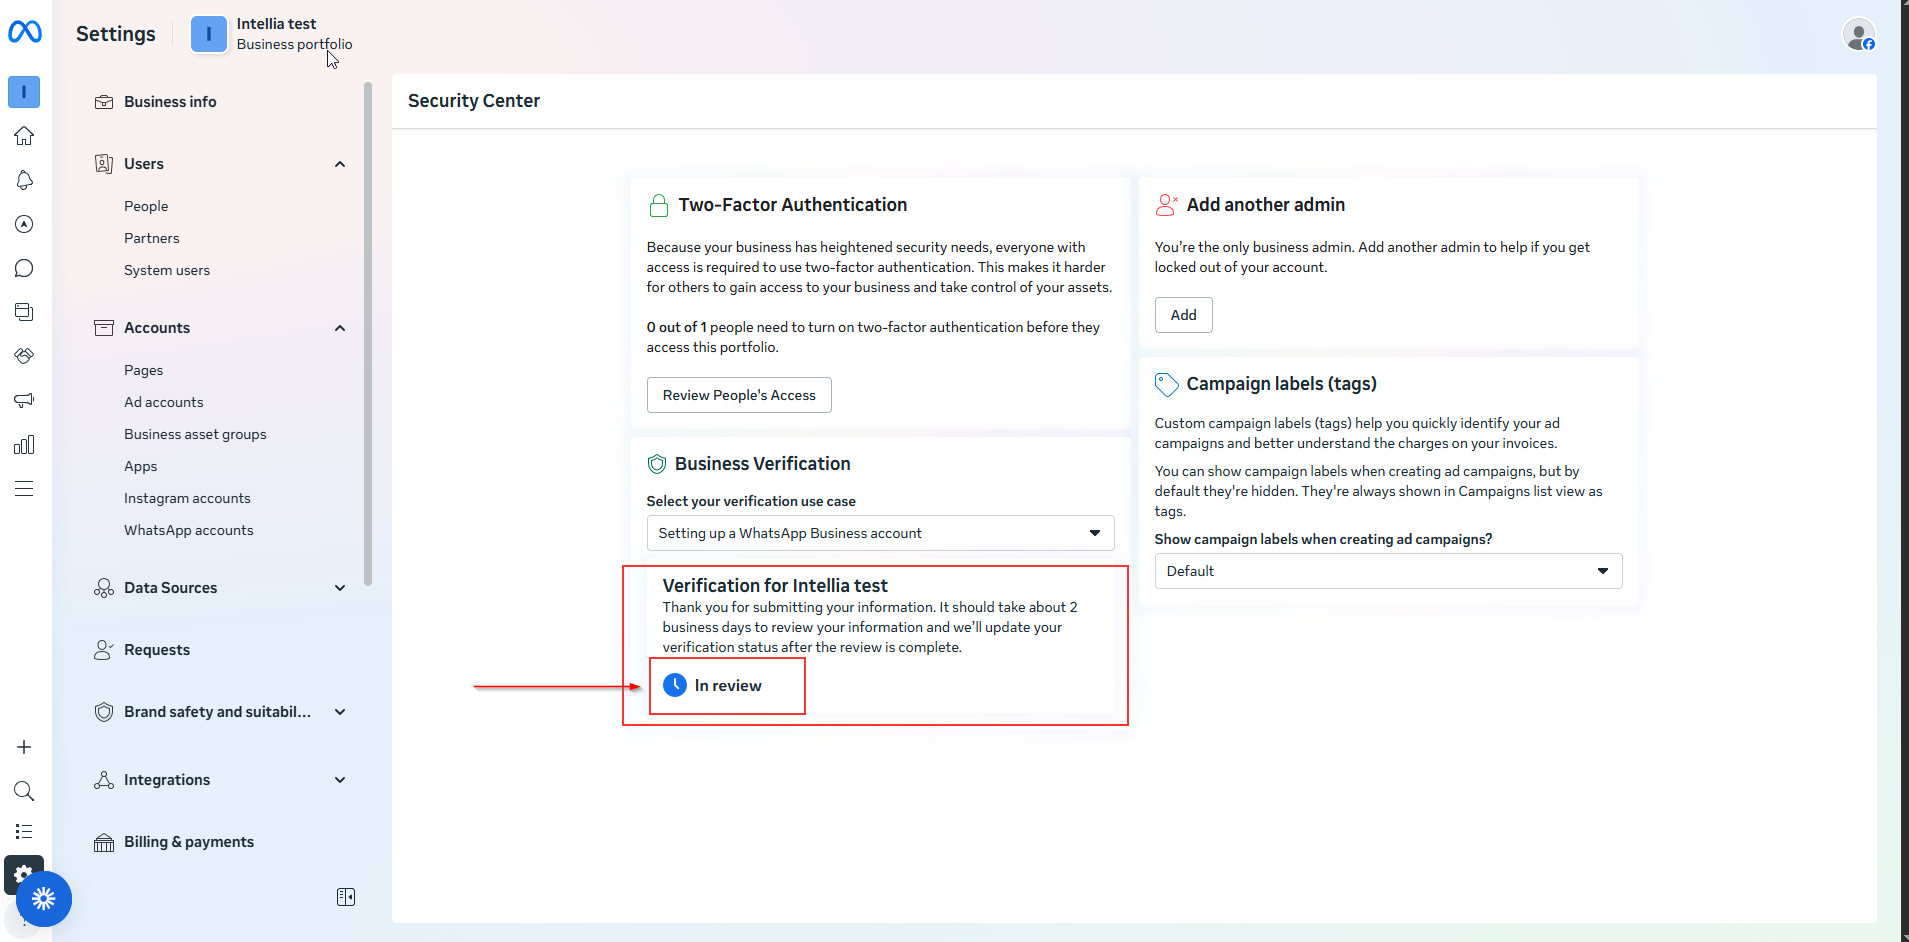Open the Requests section
The image size is (1909, 942).
click(157, 650)
